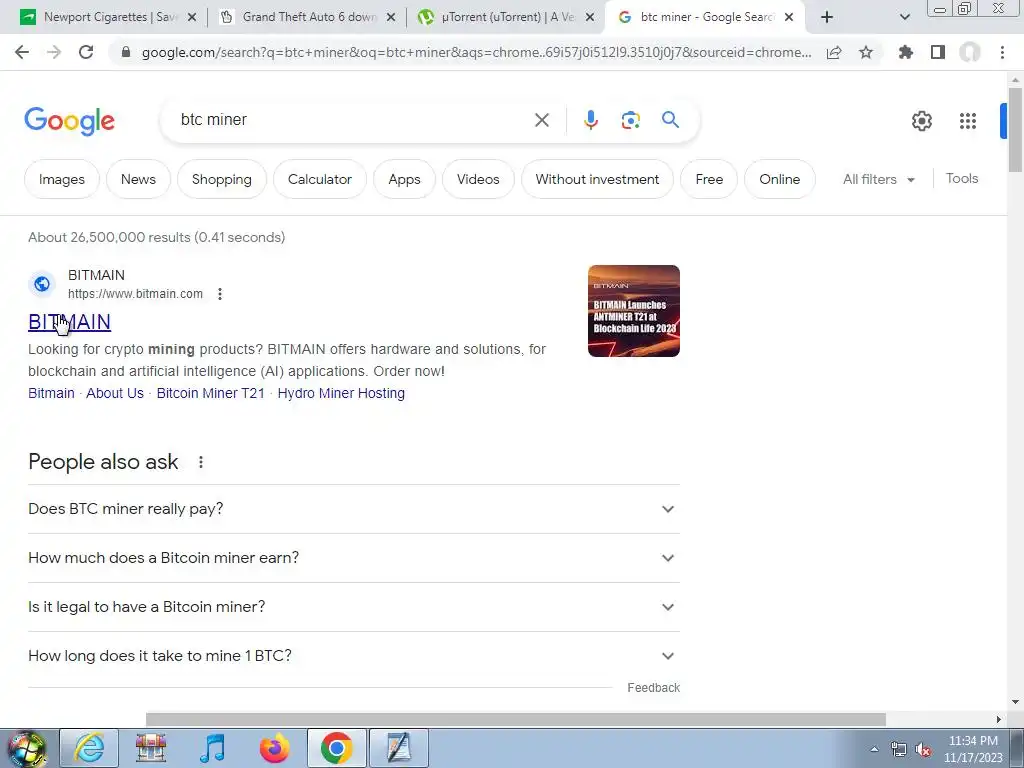The width and height of the screenshot is (1024, 768).
Task: Close the Newport Cigarettes tab
Action: click(192, 18)
